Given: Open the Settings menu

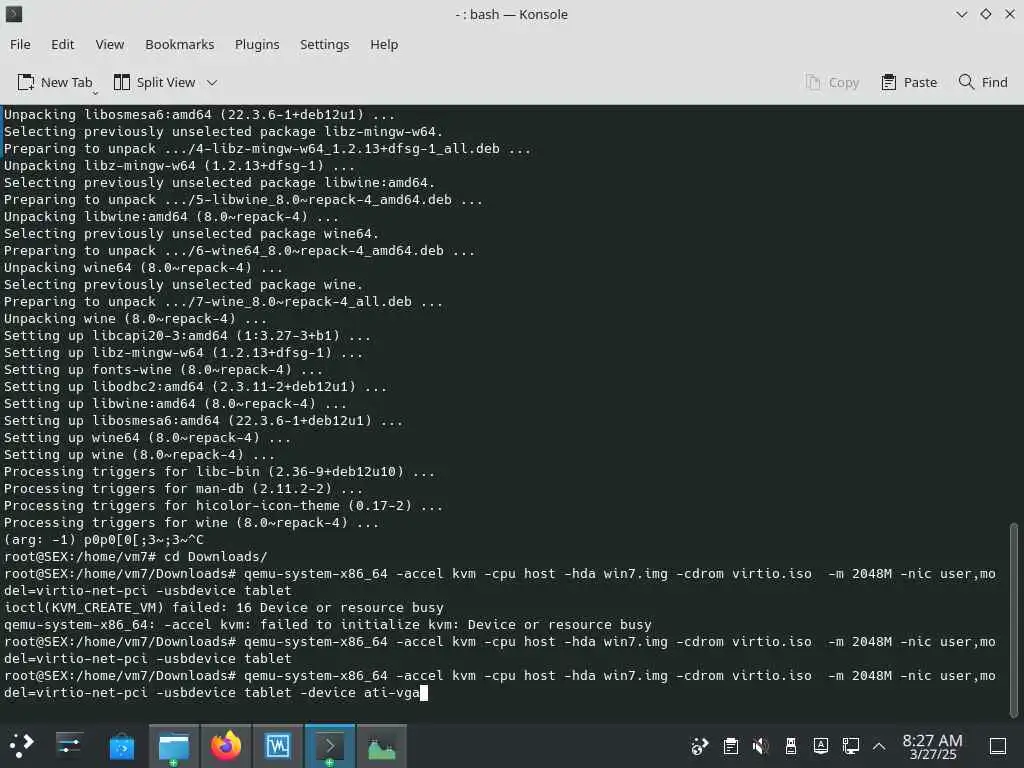Looking at the screenshot, I should (x=325, y=44).
